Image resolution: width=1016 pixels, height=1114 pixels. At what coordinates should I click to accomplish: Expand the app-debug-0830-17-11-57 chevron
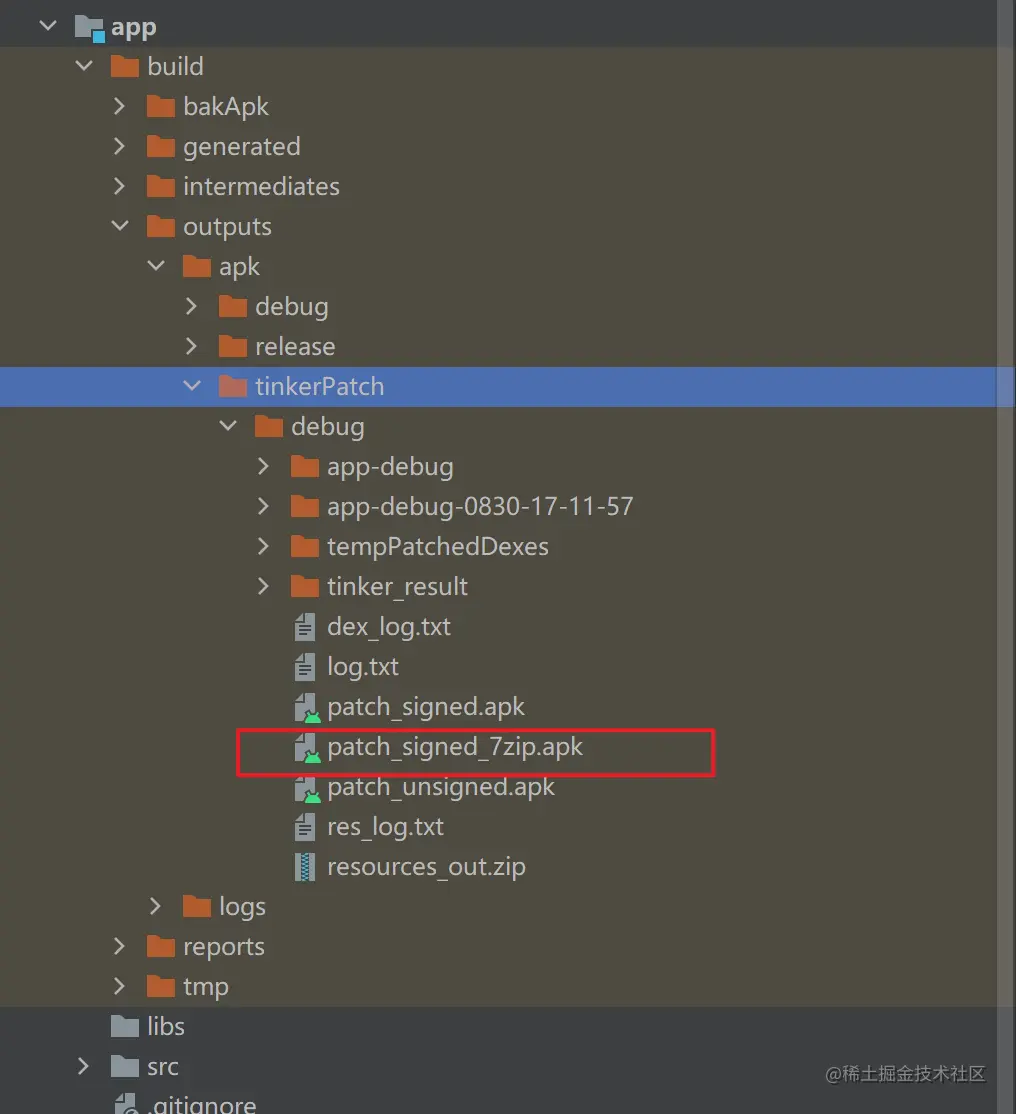tap(264, 506)
